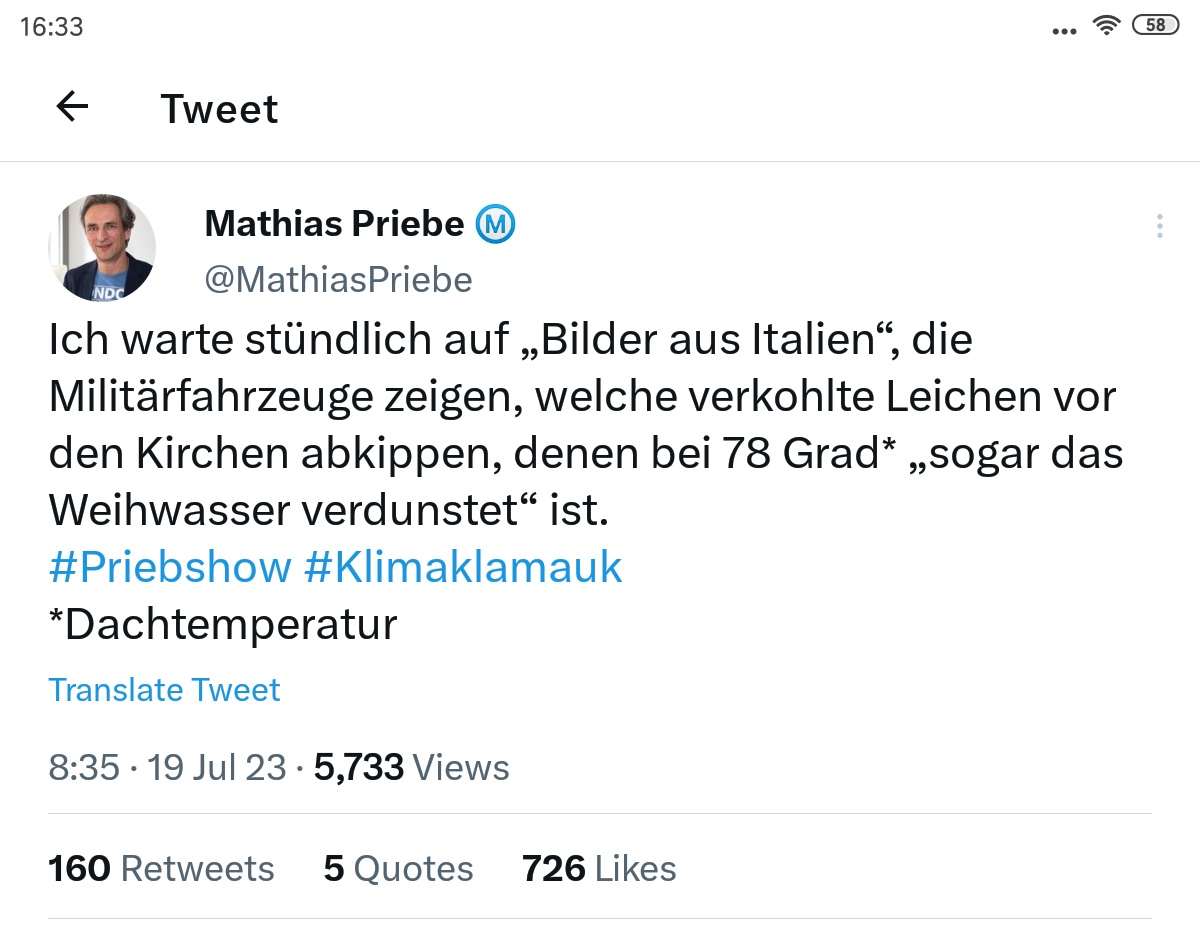Tap the battery indicator showing 58
The width and height of the screenshot is (1200, 927).
tap(1155, 26)
